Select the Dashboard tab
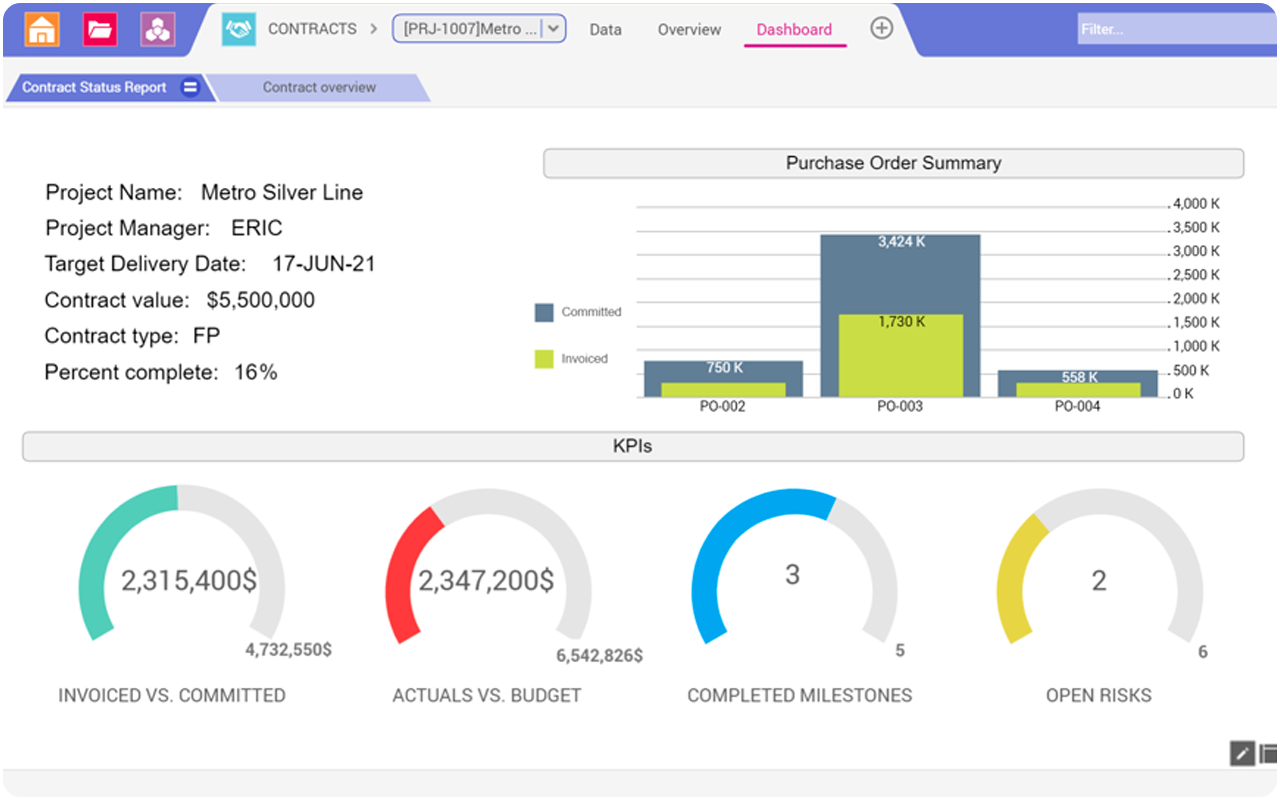 pos(794,30)
